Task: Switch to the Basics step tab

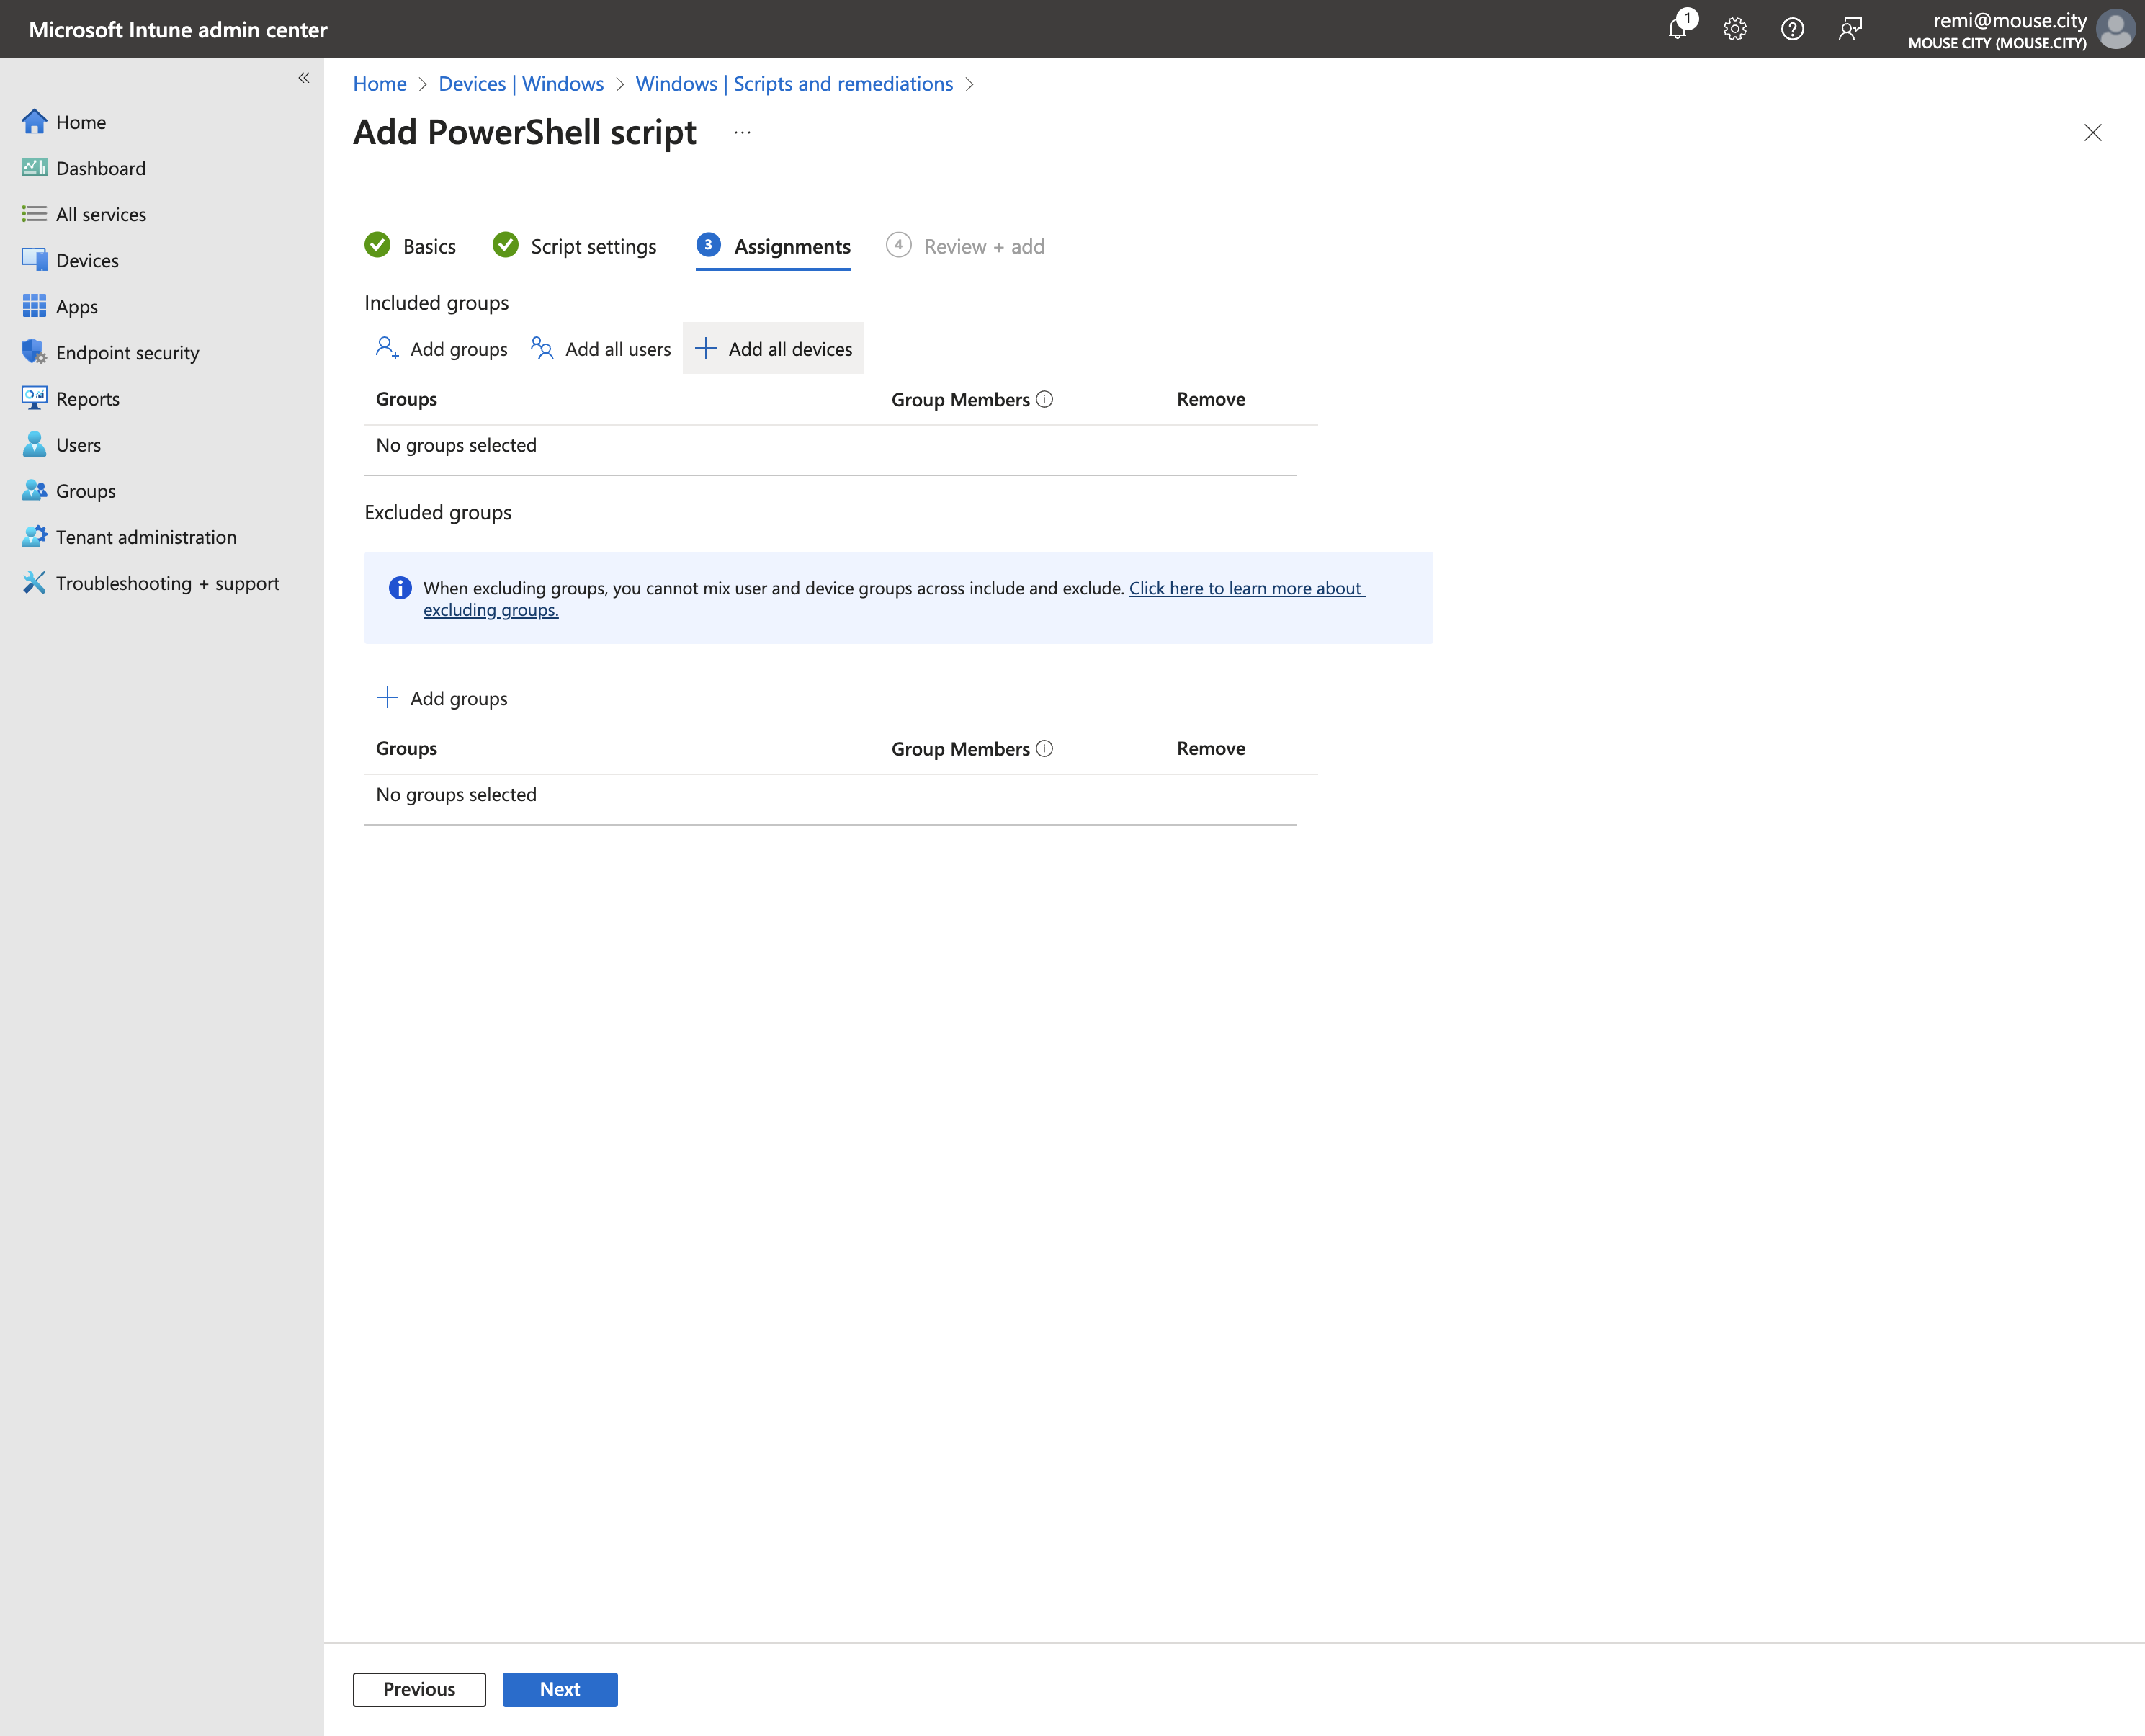Action: (x=410, y=246)
